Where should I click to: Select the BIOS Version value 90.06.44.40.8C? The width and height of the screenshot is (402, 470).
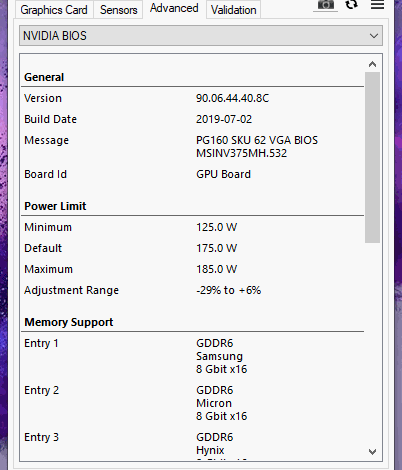[232, 98]
